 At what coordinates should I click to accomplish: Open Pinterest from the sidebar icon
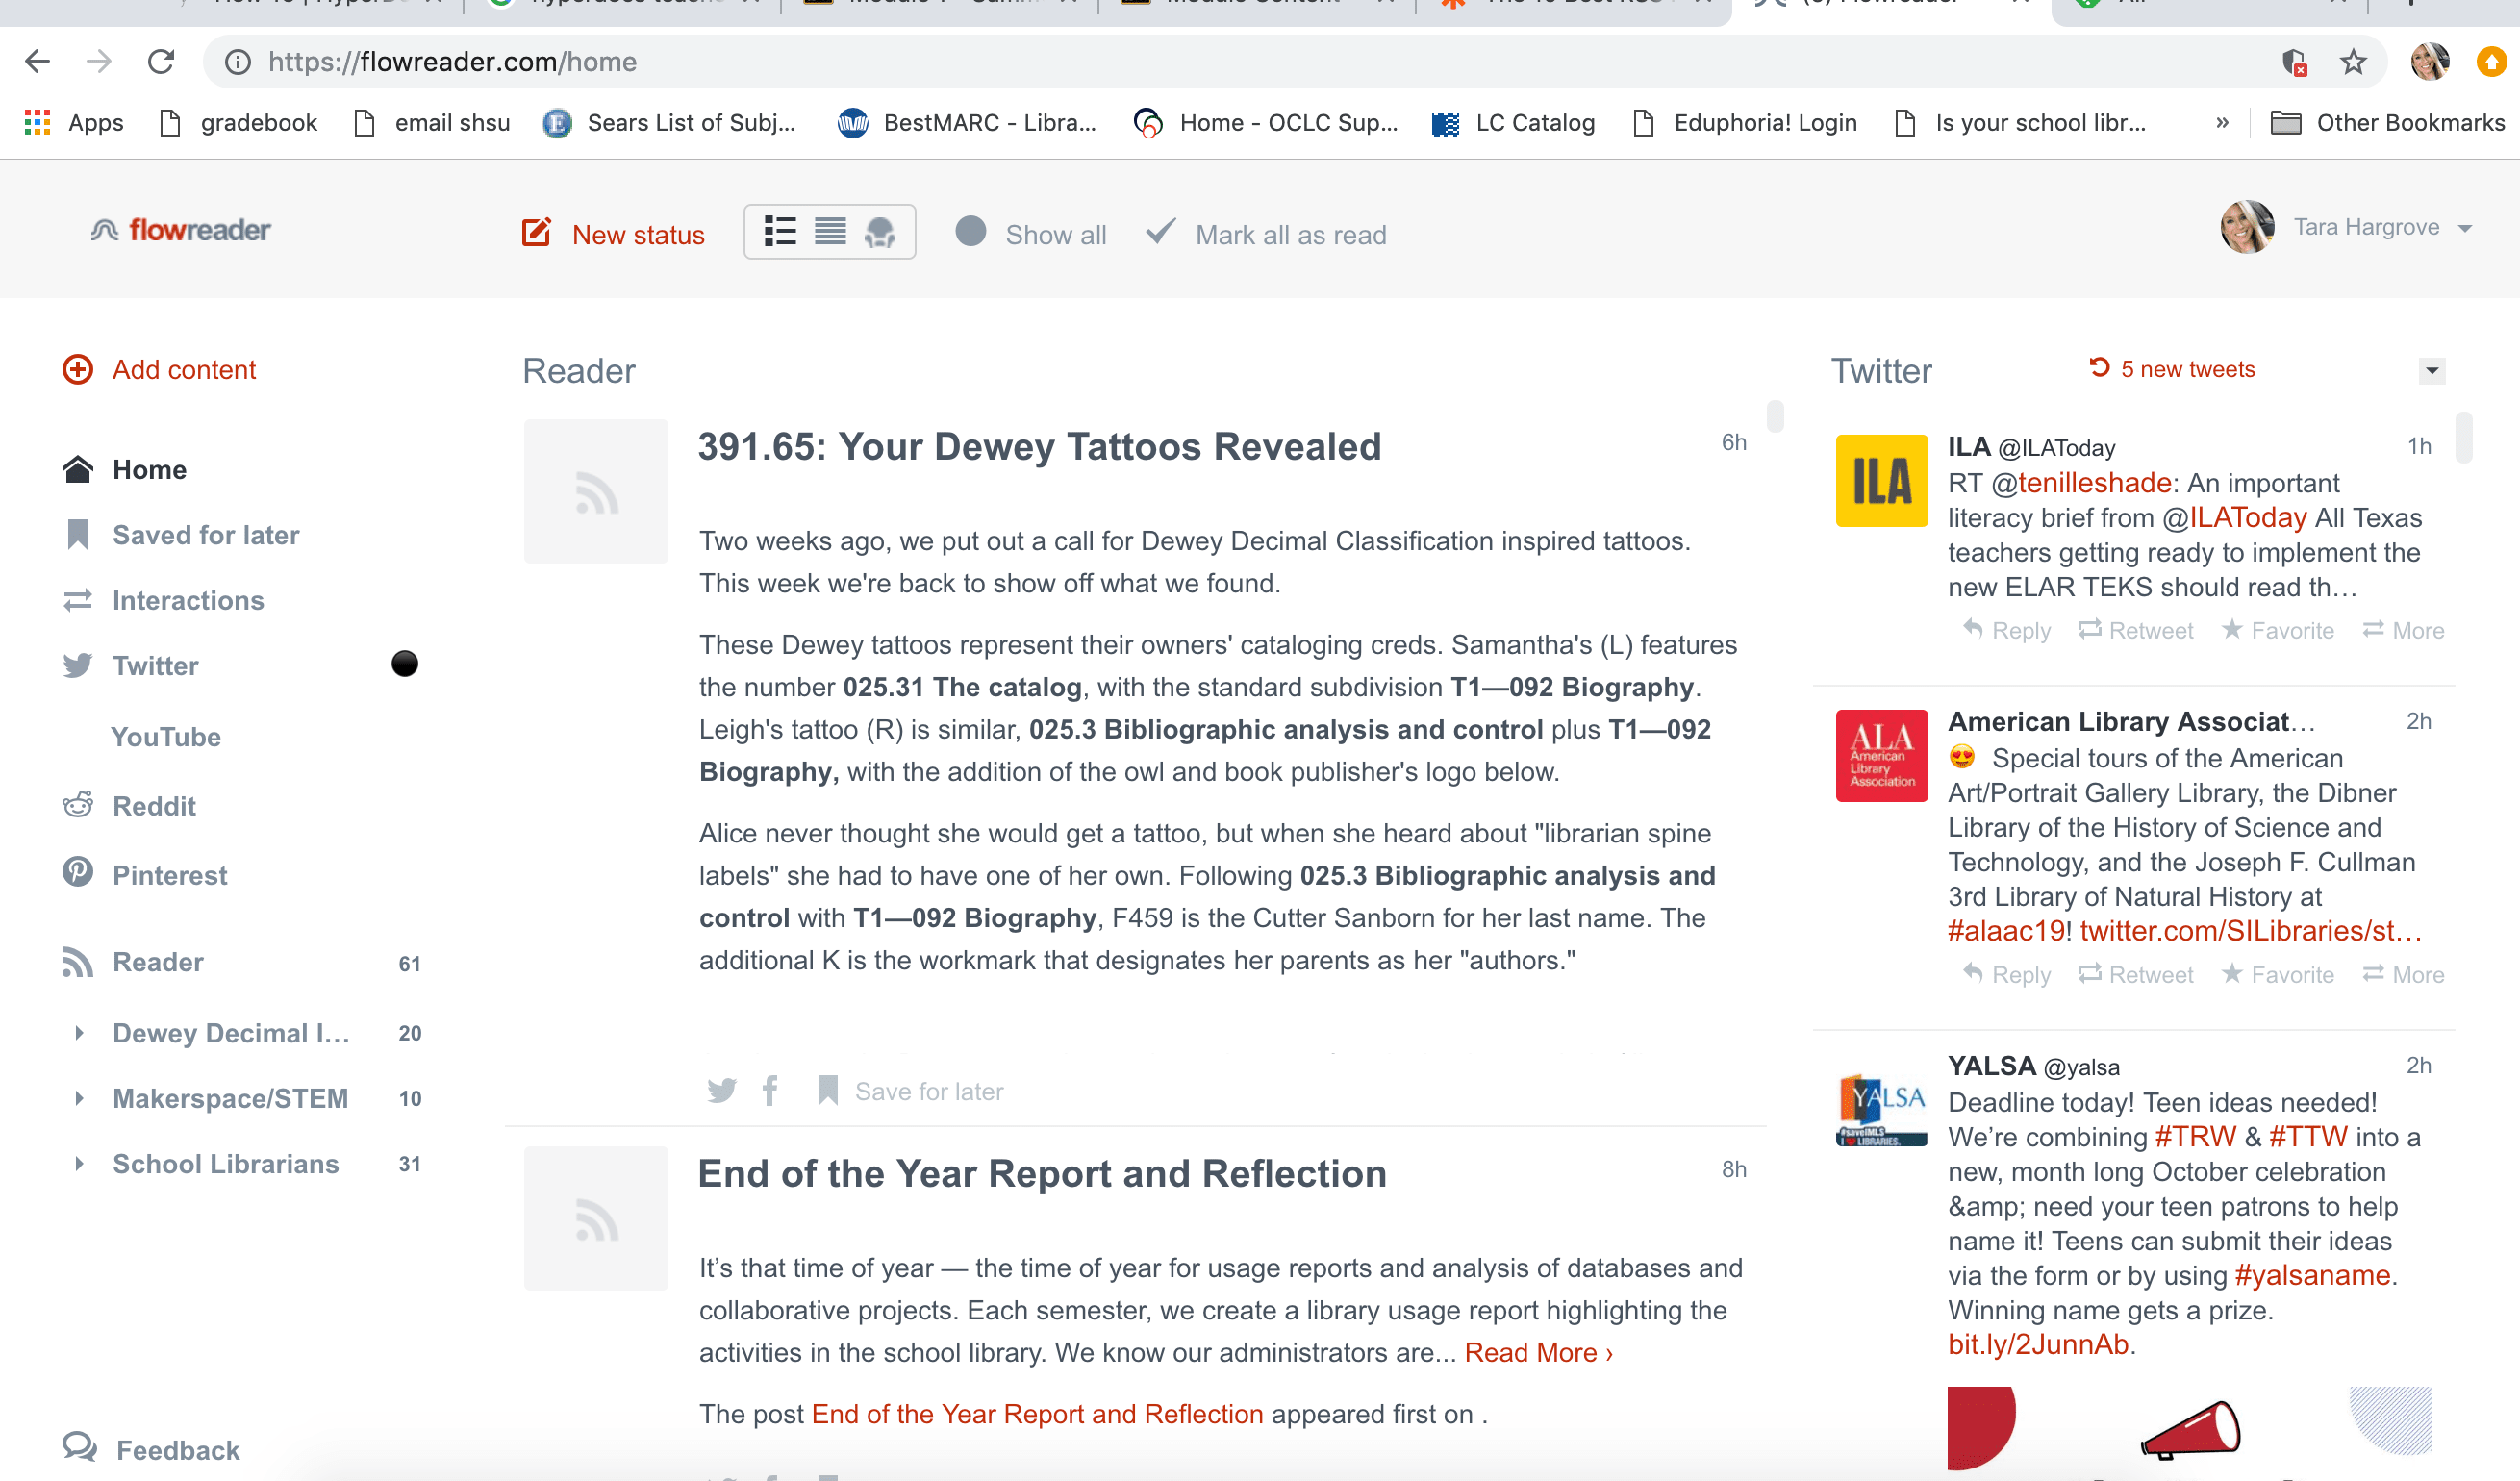click(x=78, y=874)
